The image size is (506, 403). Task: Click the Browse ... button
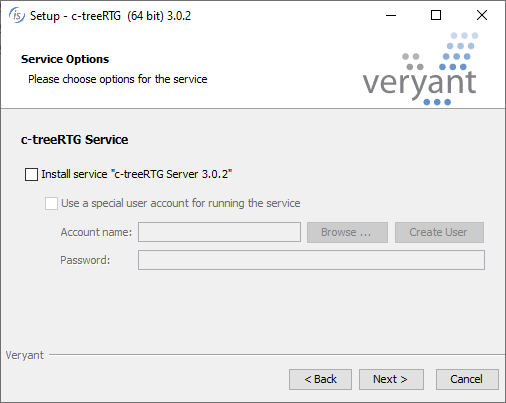pos(347,232)
